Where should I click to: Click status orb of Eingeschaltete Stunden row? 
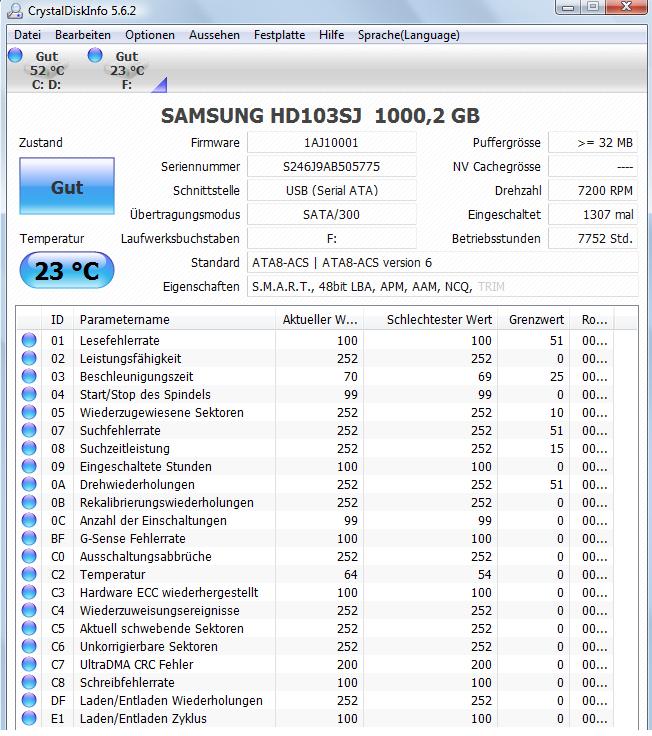(x=29, y=466)
